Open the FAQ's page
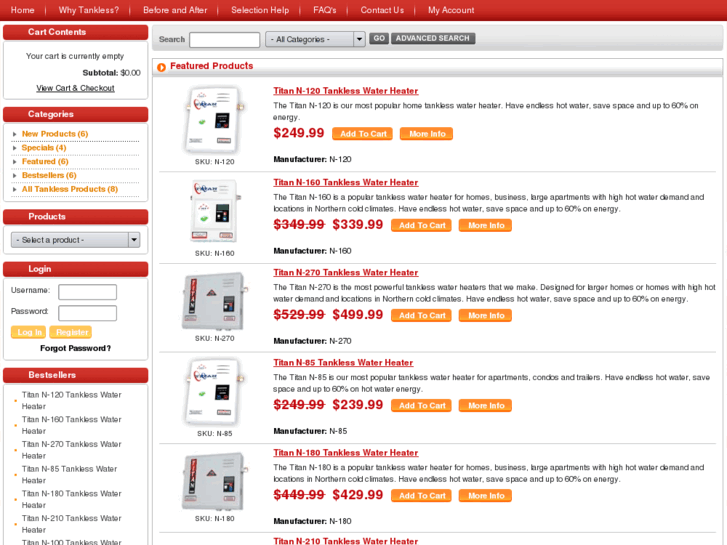This screenshot has width=727, height=545. [x=325, y=10]
